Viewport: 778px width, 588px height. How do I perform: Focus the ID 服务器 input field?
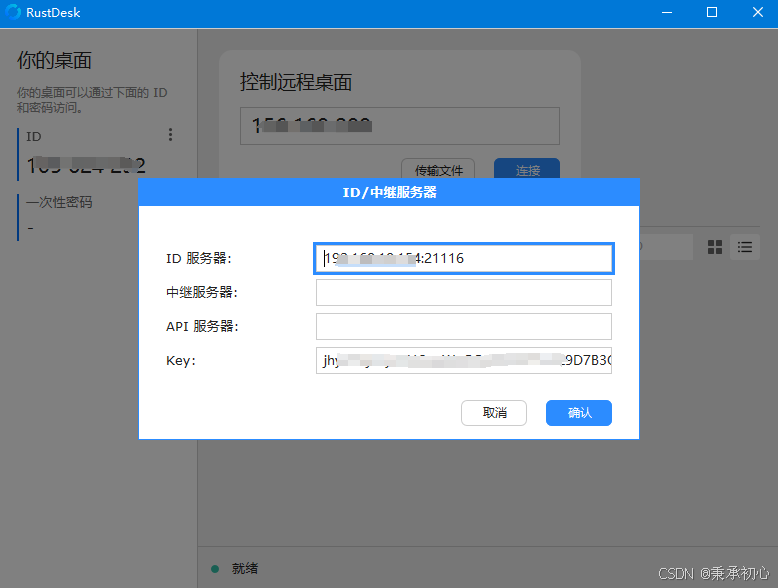(463, 259)
